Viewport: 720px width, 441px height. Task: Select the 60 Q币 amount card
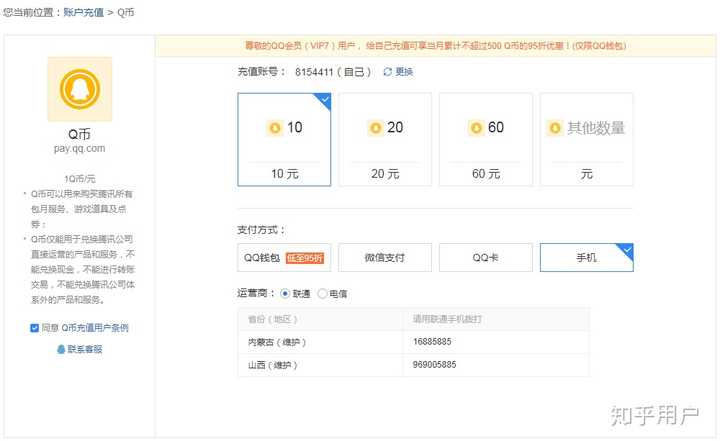486,140
